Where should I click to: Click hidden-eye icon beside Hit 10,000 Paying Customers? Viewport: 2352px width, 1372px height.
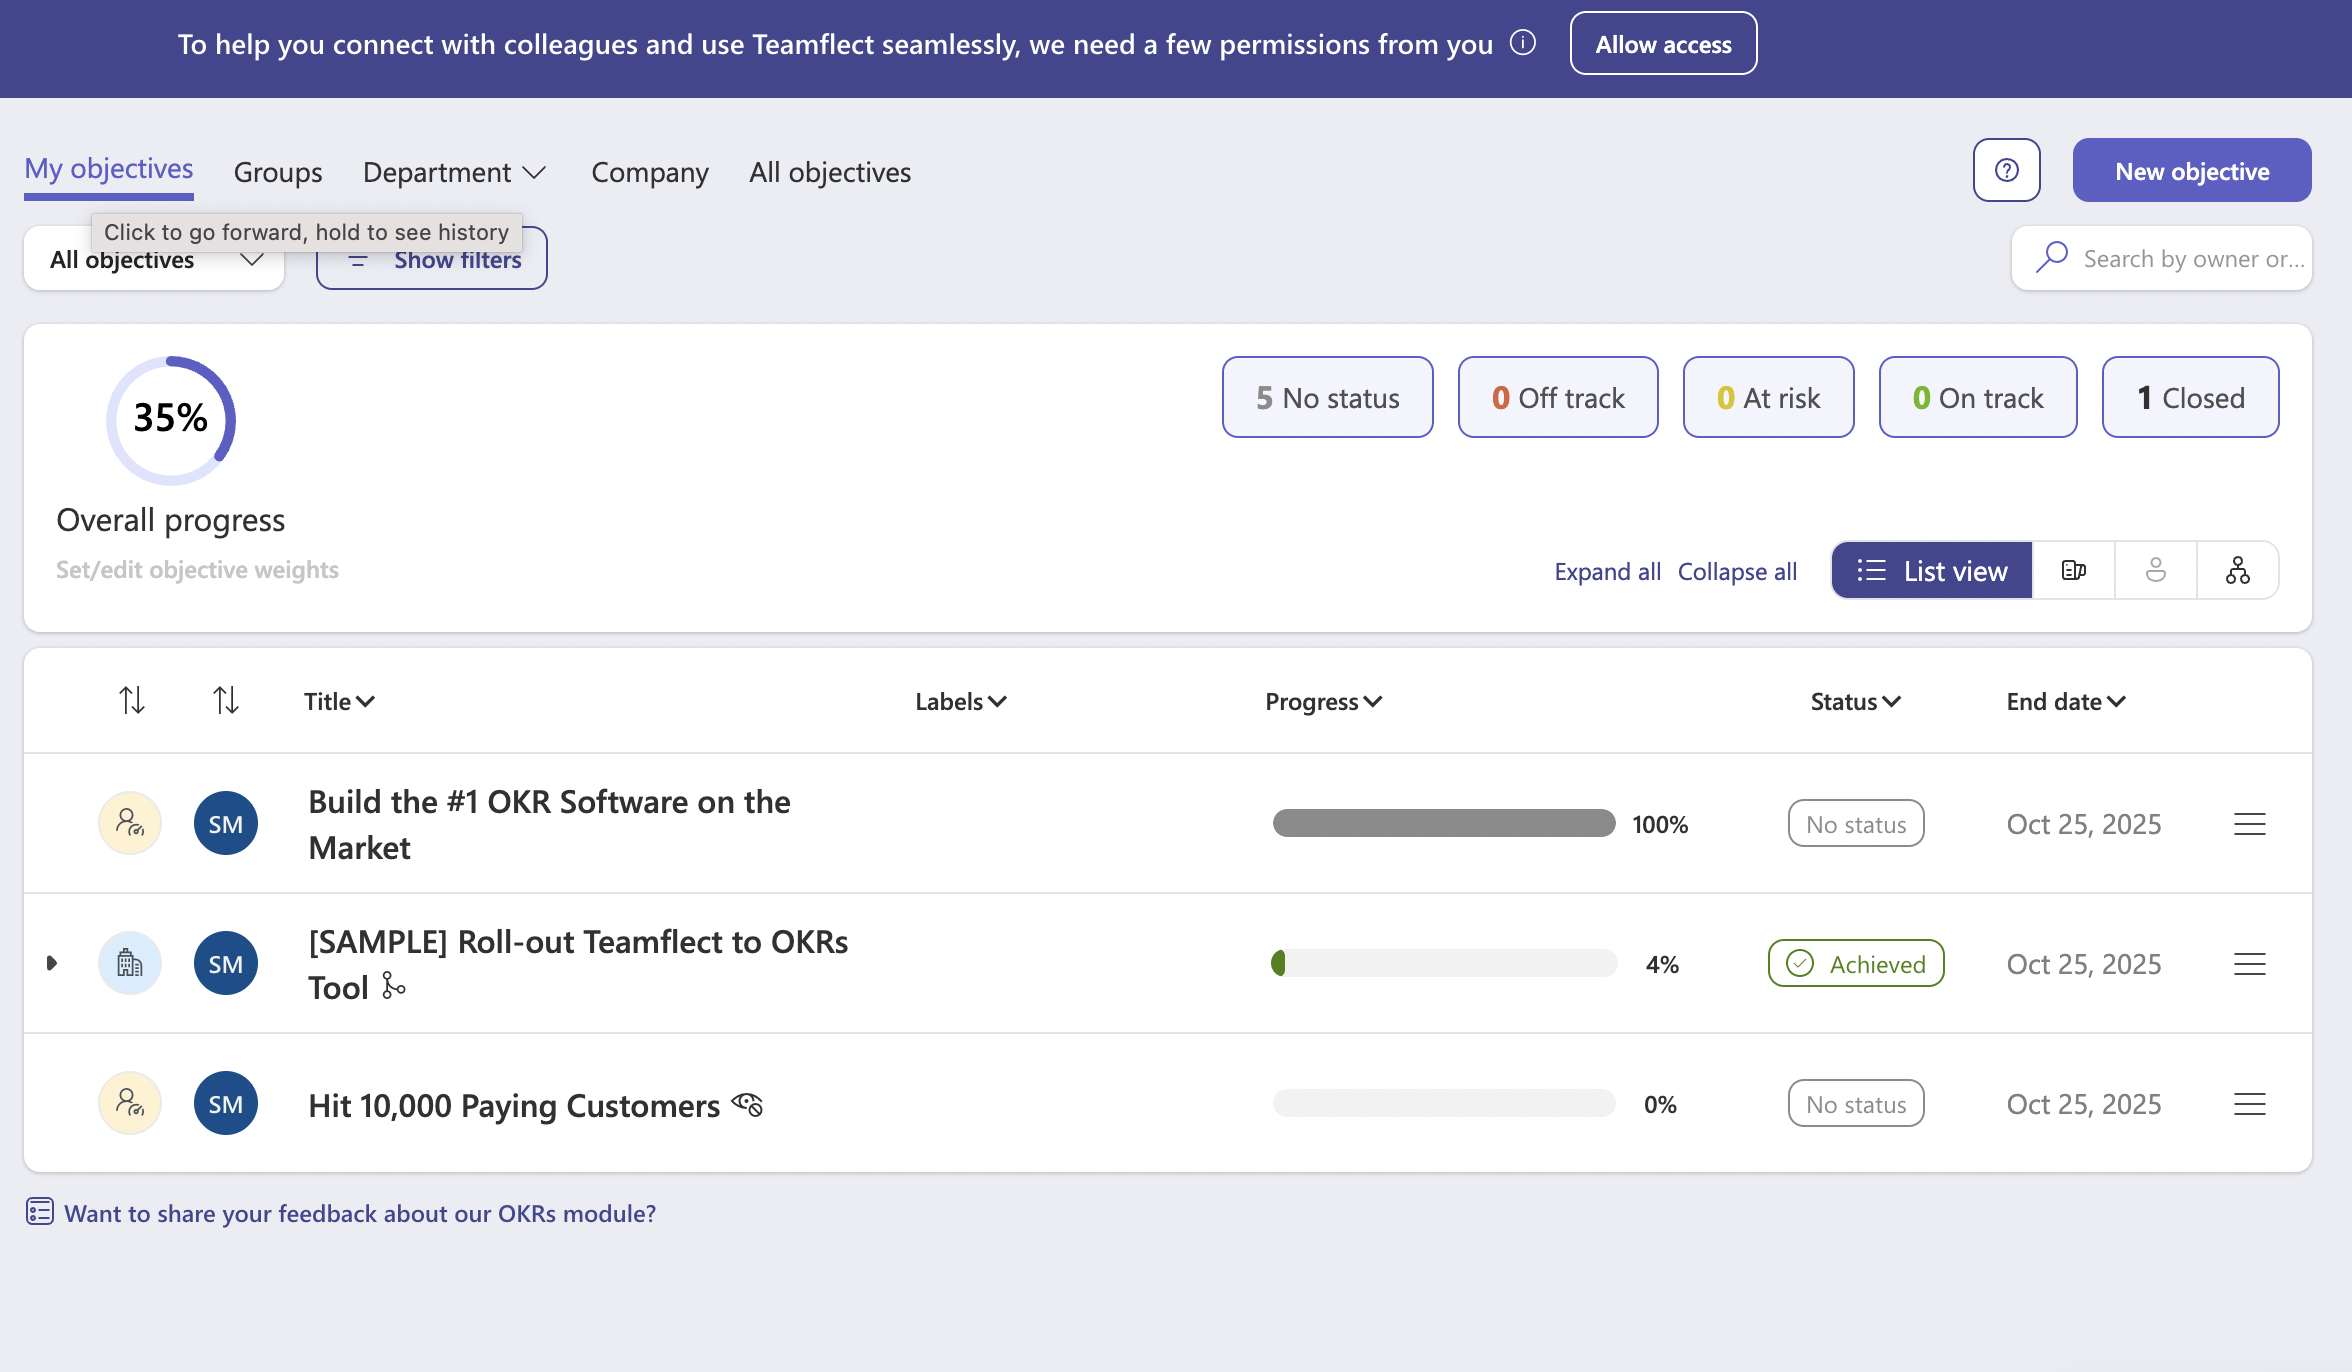[x=747, y=1104]
